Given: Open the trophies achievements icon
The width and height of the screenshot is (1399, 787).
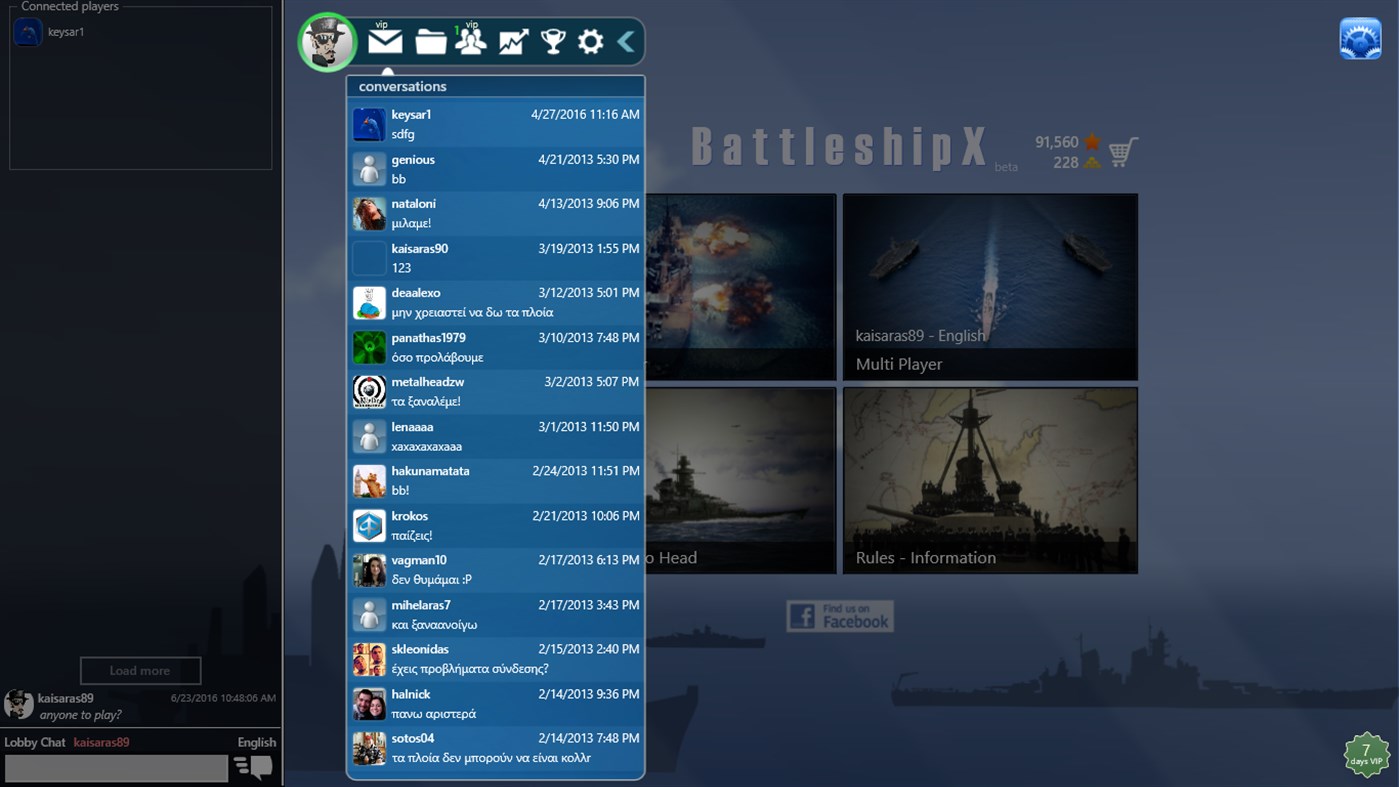Looking at the screenshot, I should coord(551,41).
